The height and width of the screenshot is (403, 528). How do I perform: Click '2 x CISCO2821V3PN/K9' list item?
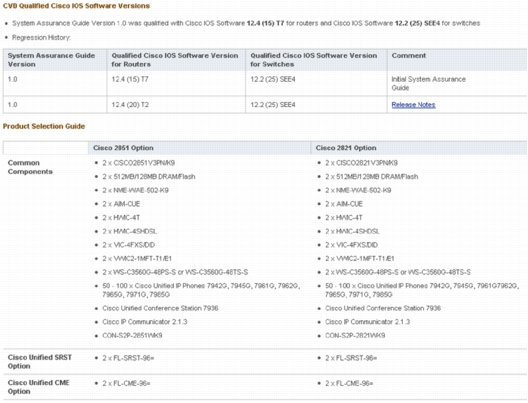tap(361, 163)
